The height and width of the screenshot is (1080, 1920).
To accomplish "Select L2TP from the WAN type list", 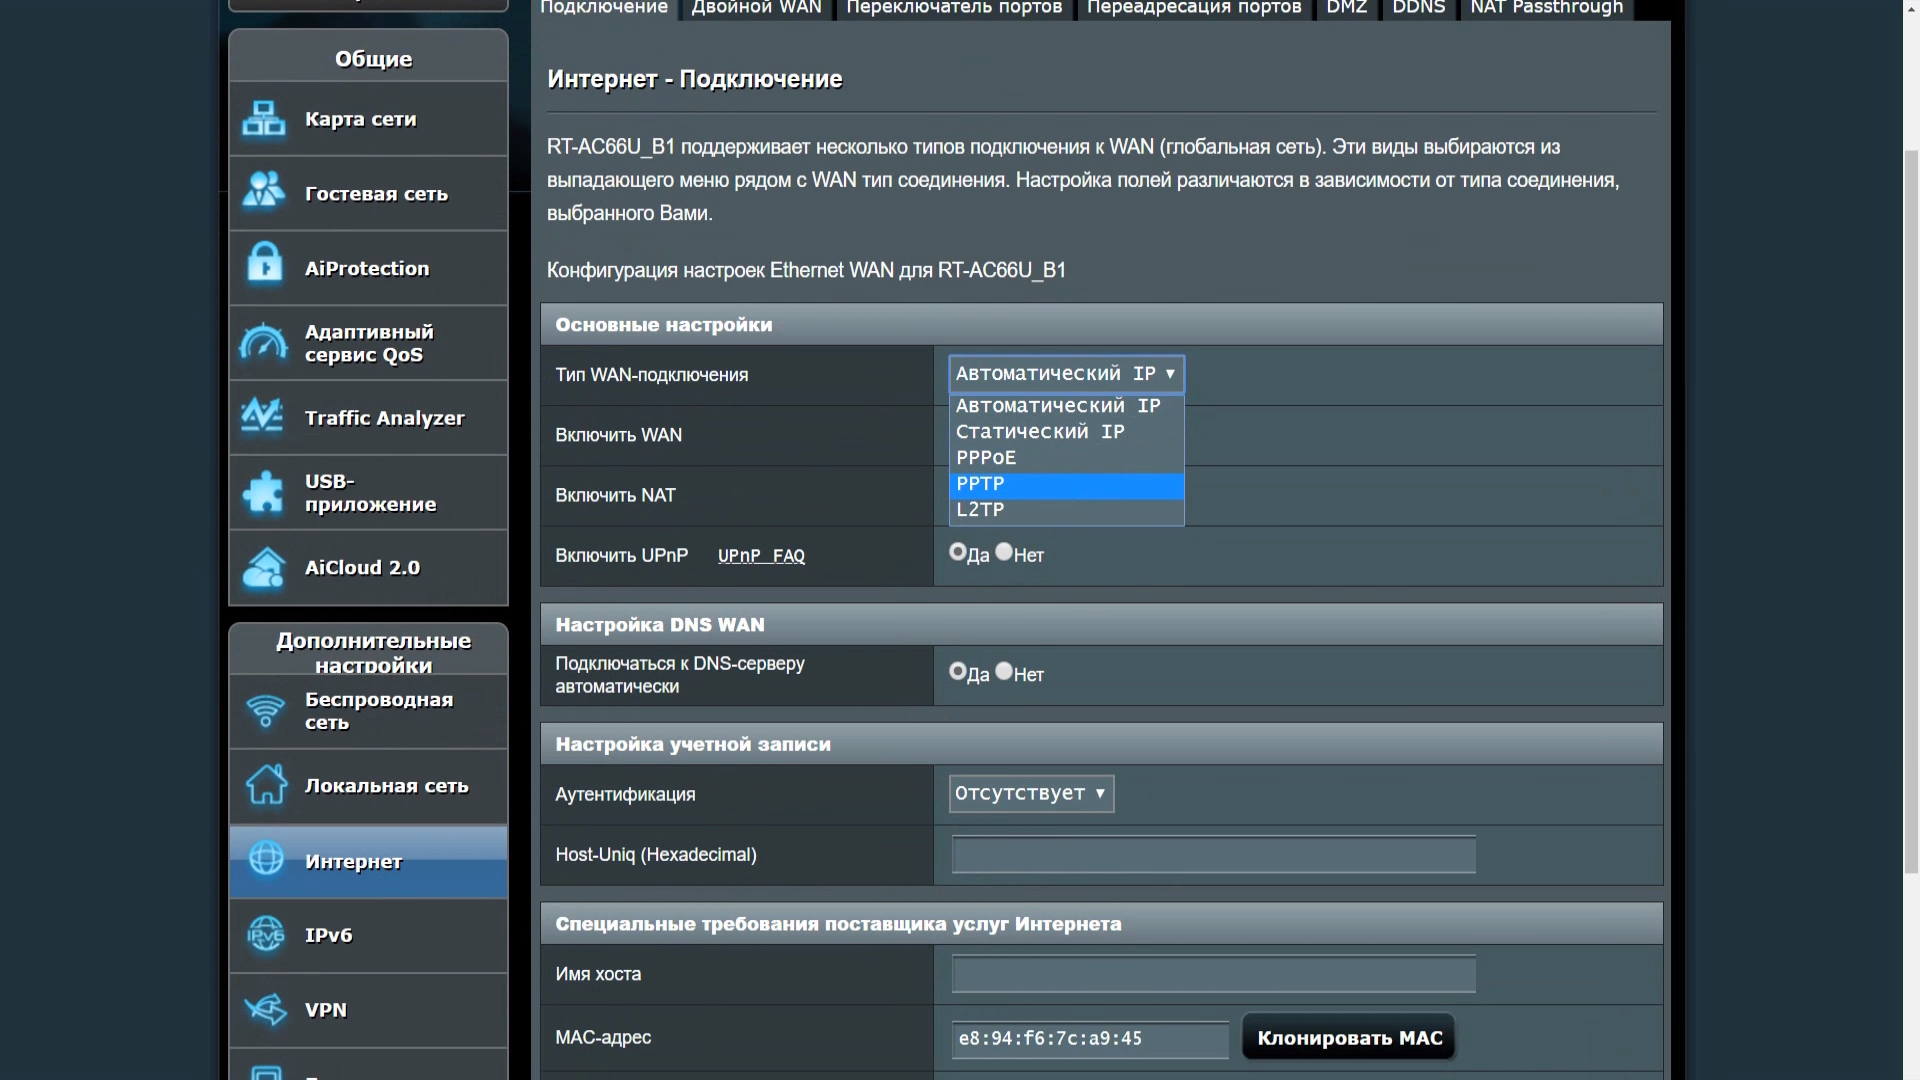I will (1066, 510).
